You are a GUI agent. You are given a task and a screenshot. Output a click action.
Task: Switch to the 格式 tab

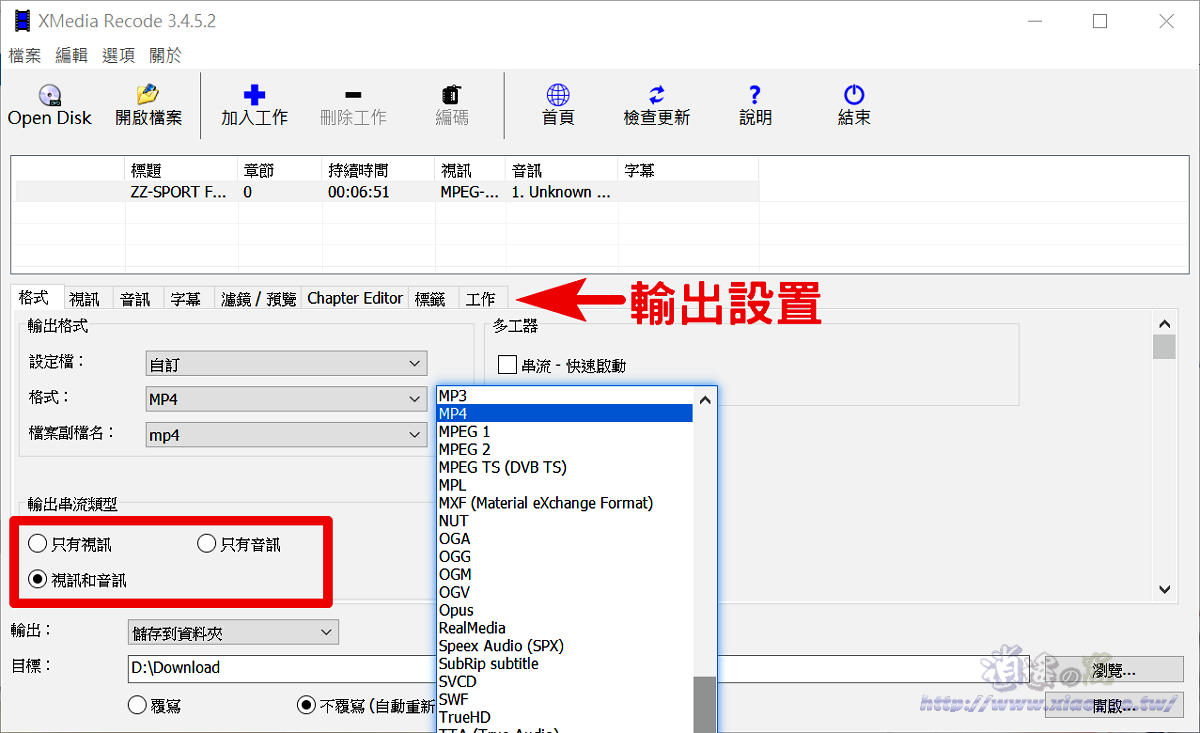click(34, 298)
